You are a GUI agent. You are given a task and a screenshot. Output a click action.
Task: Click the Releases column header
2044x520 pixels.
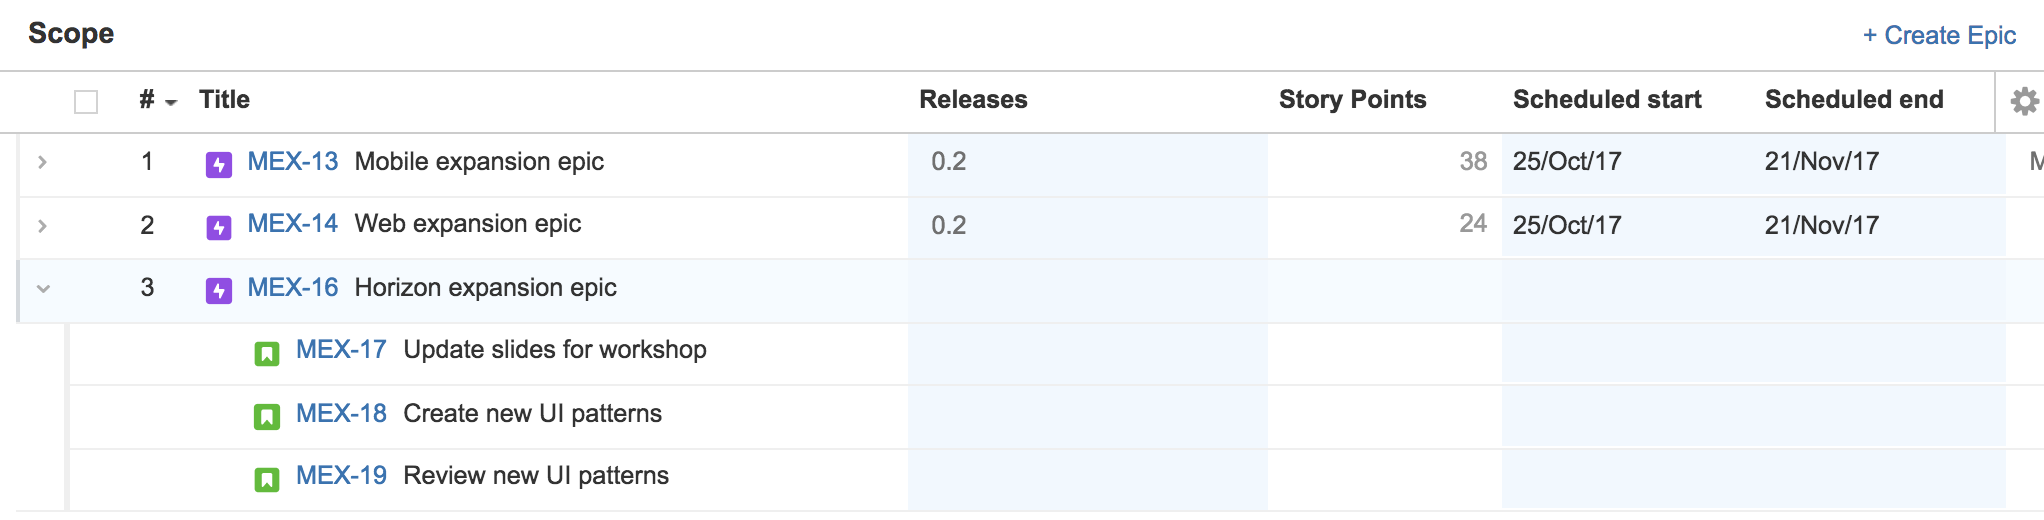click(x=973, y=100)
